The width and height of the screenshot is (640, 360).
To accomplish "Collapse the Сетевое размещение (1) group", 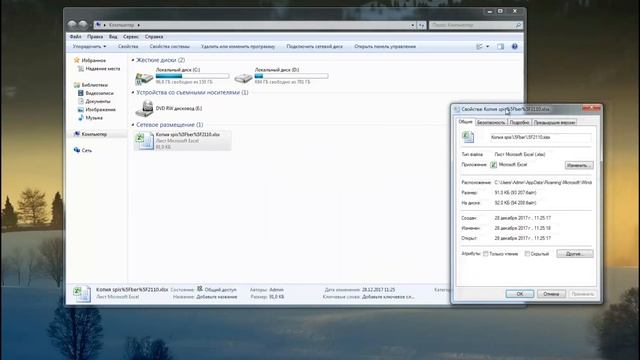I will (133, 124).
